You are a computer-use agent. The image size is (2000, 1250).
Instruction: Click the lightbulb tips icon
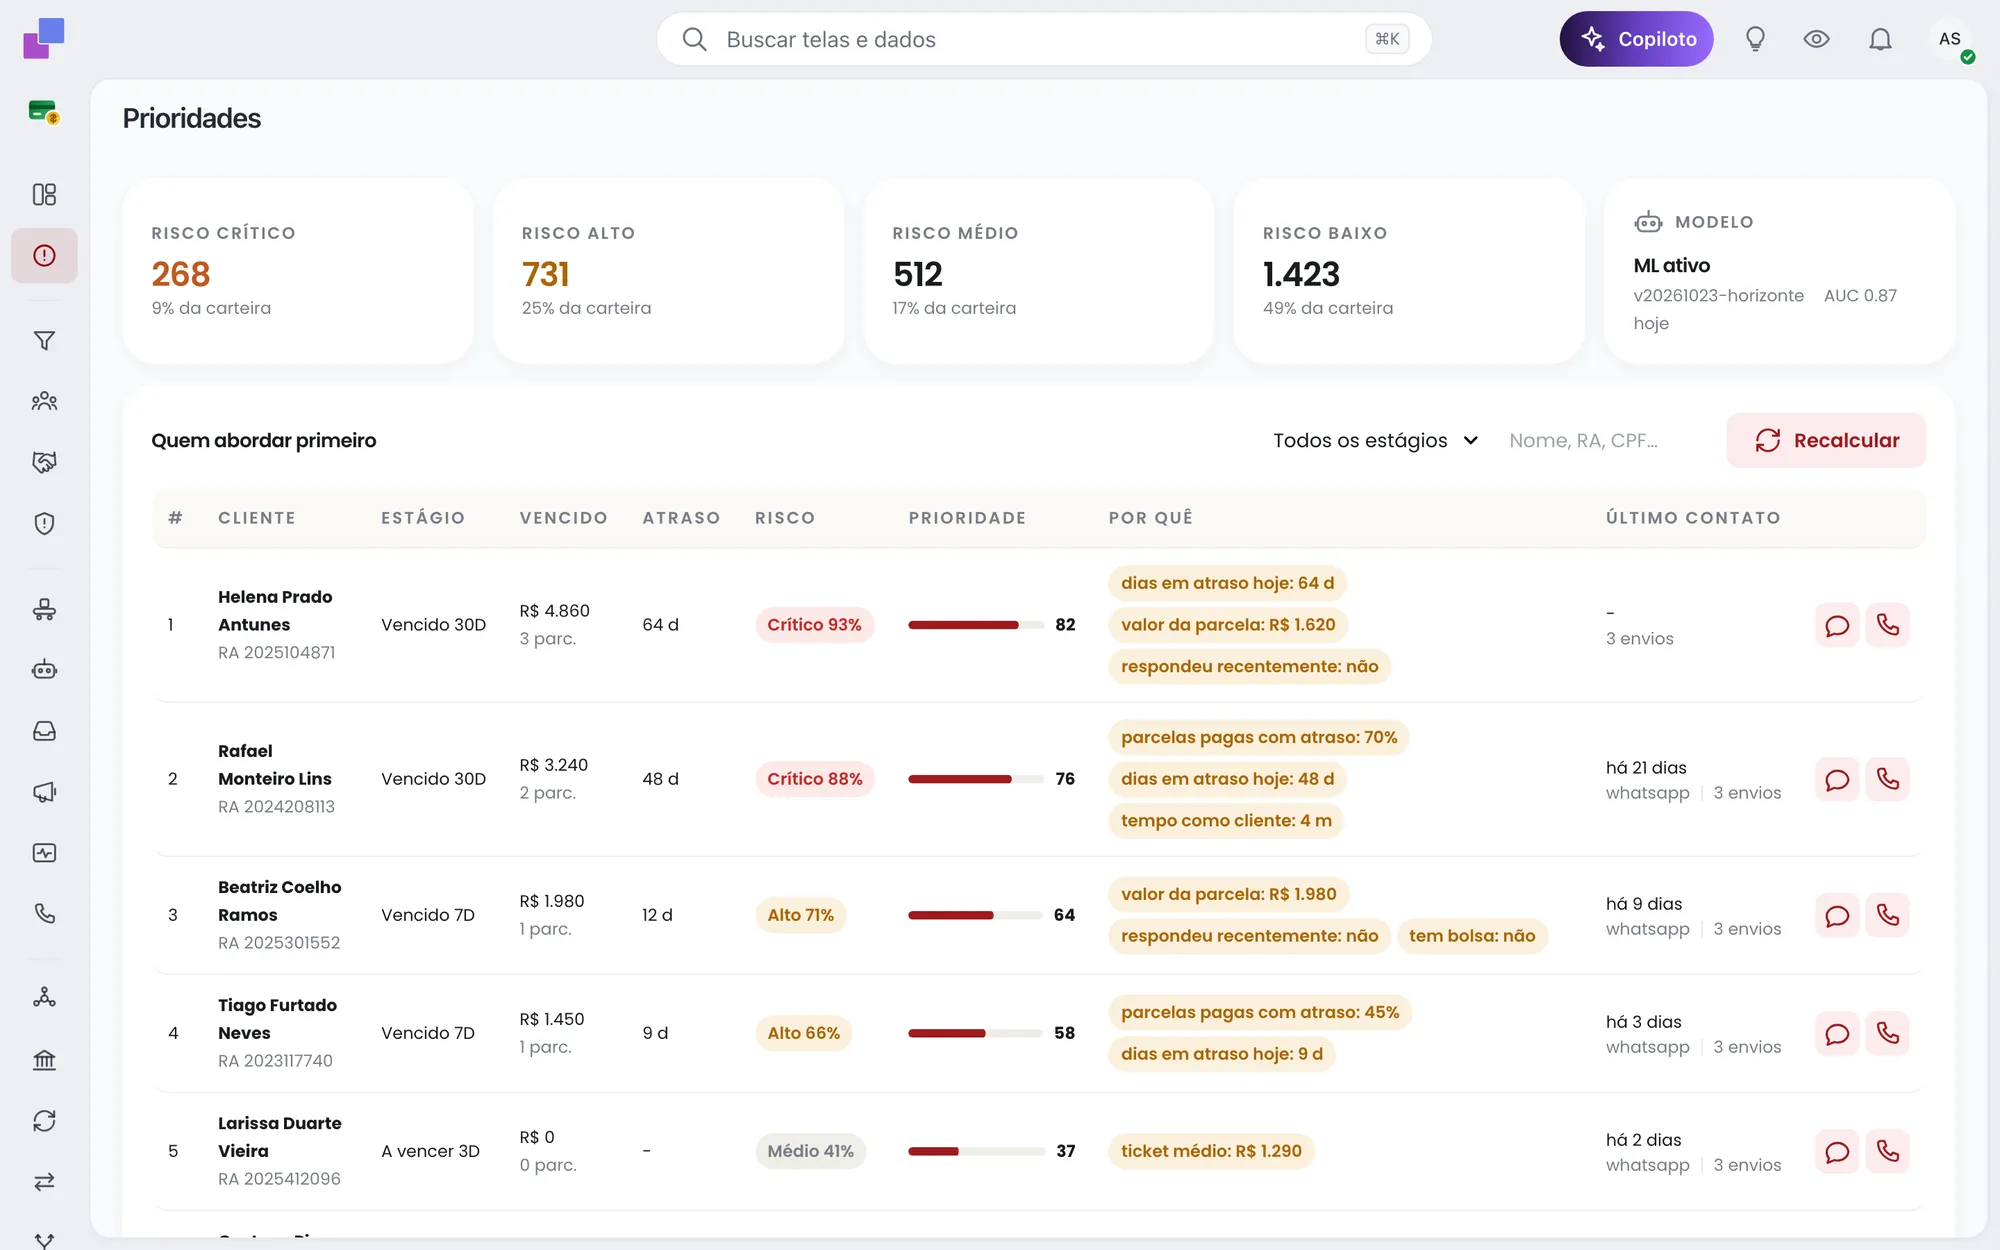[1755, 39]
